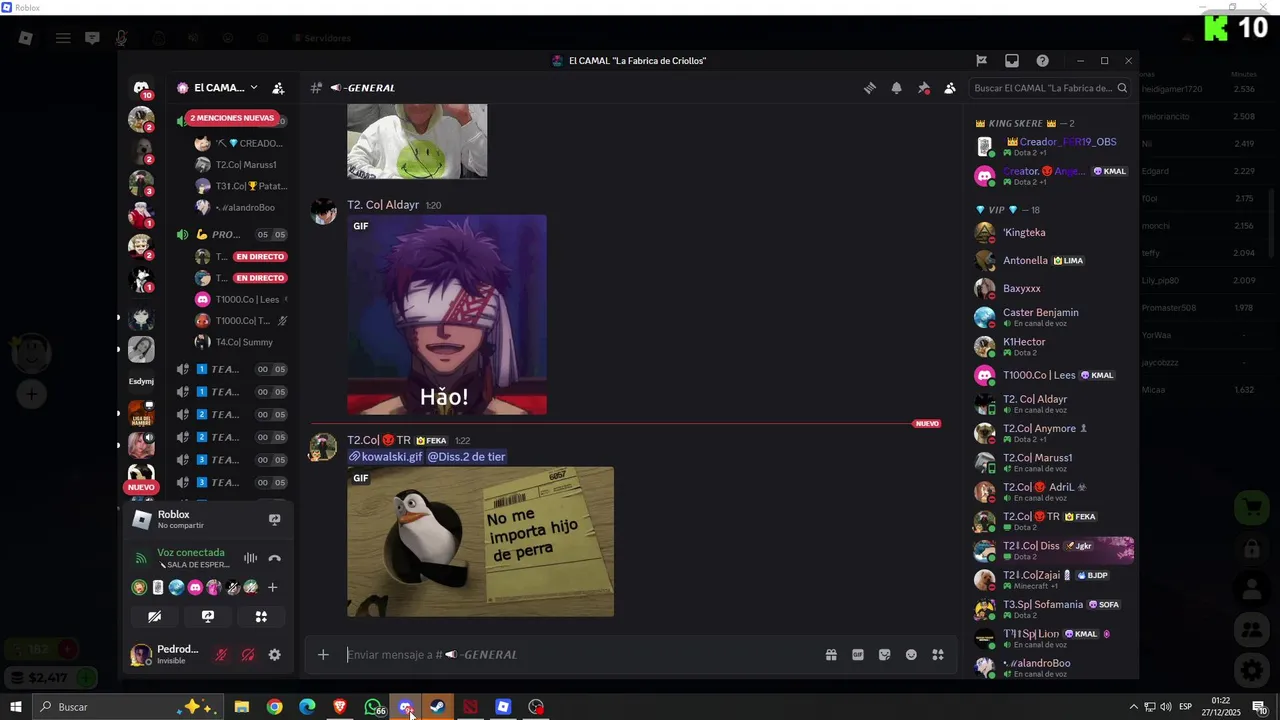Open the sticker picker
Screen dimensions: 1280x720
pyautogui.click(x=884, y=655)
